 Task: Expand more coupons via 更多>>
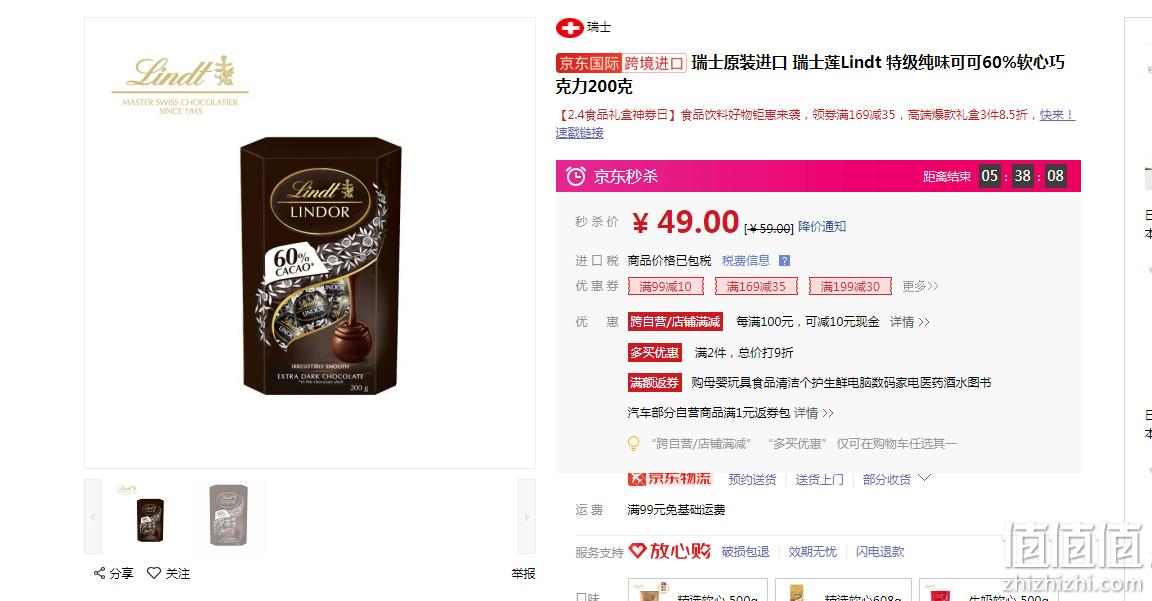[921, 287]
